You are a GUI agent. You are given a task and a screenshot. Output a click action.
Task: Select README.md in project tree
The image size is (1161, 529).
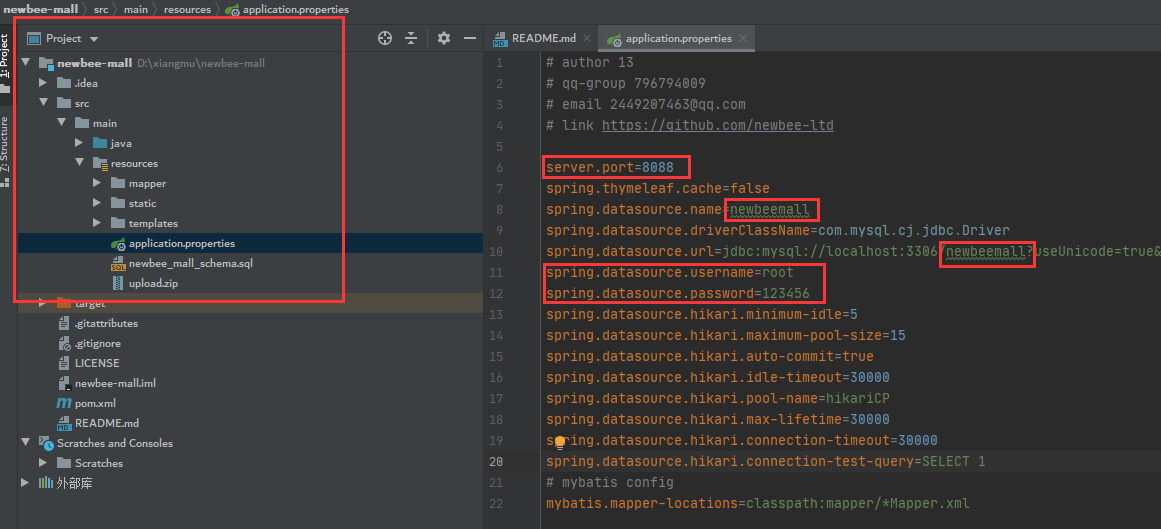pyautogui.click(x=107, y=423)
